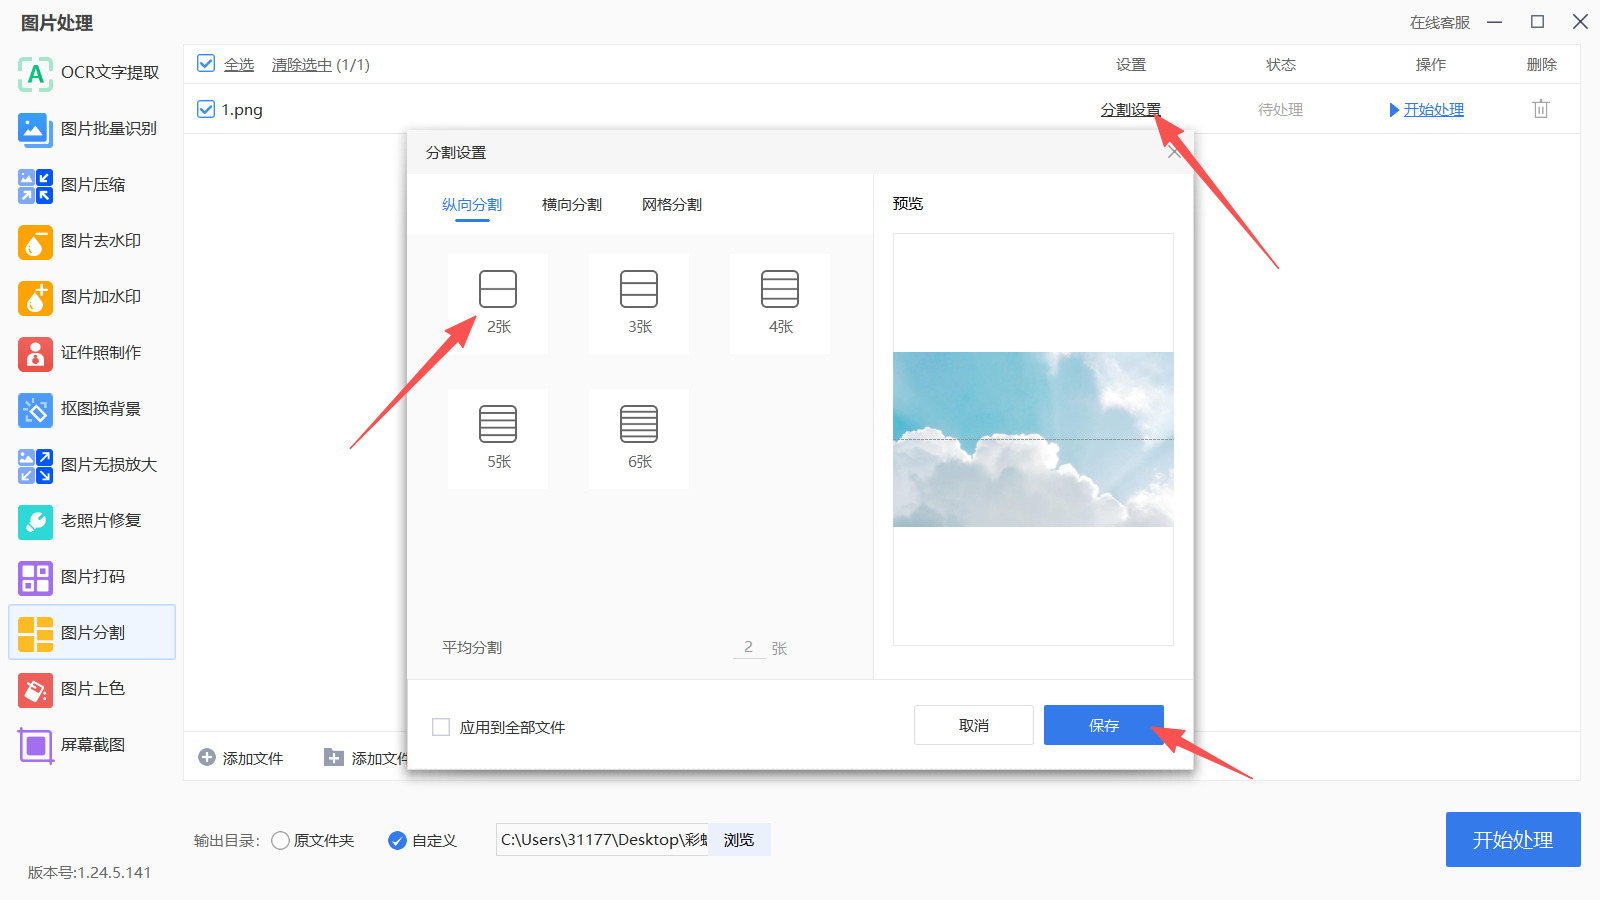Switch to 纵向分割 tab
The height and width of the screenshot is (900, 1600).
472,205
